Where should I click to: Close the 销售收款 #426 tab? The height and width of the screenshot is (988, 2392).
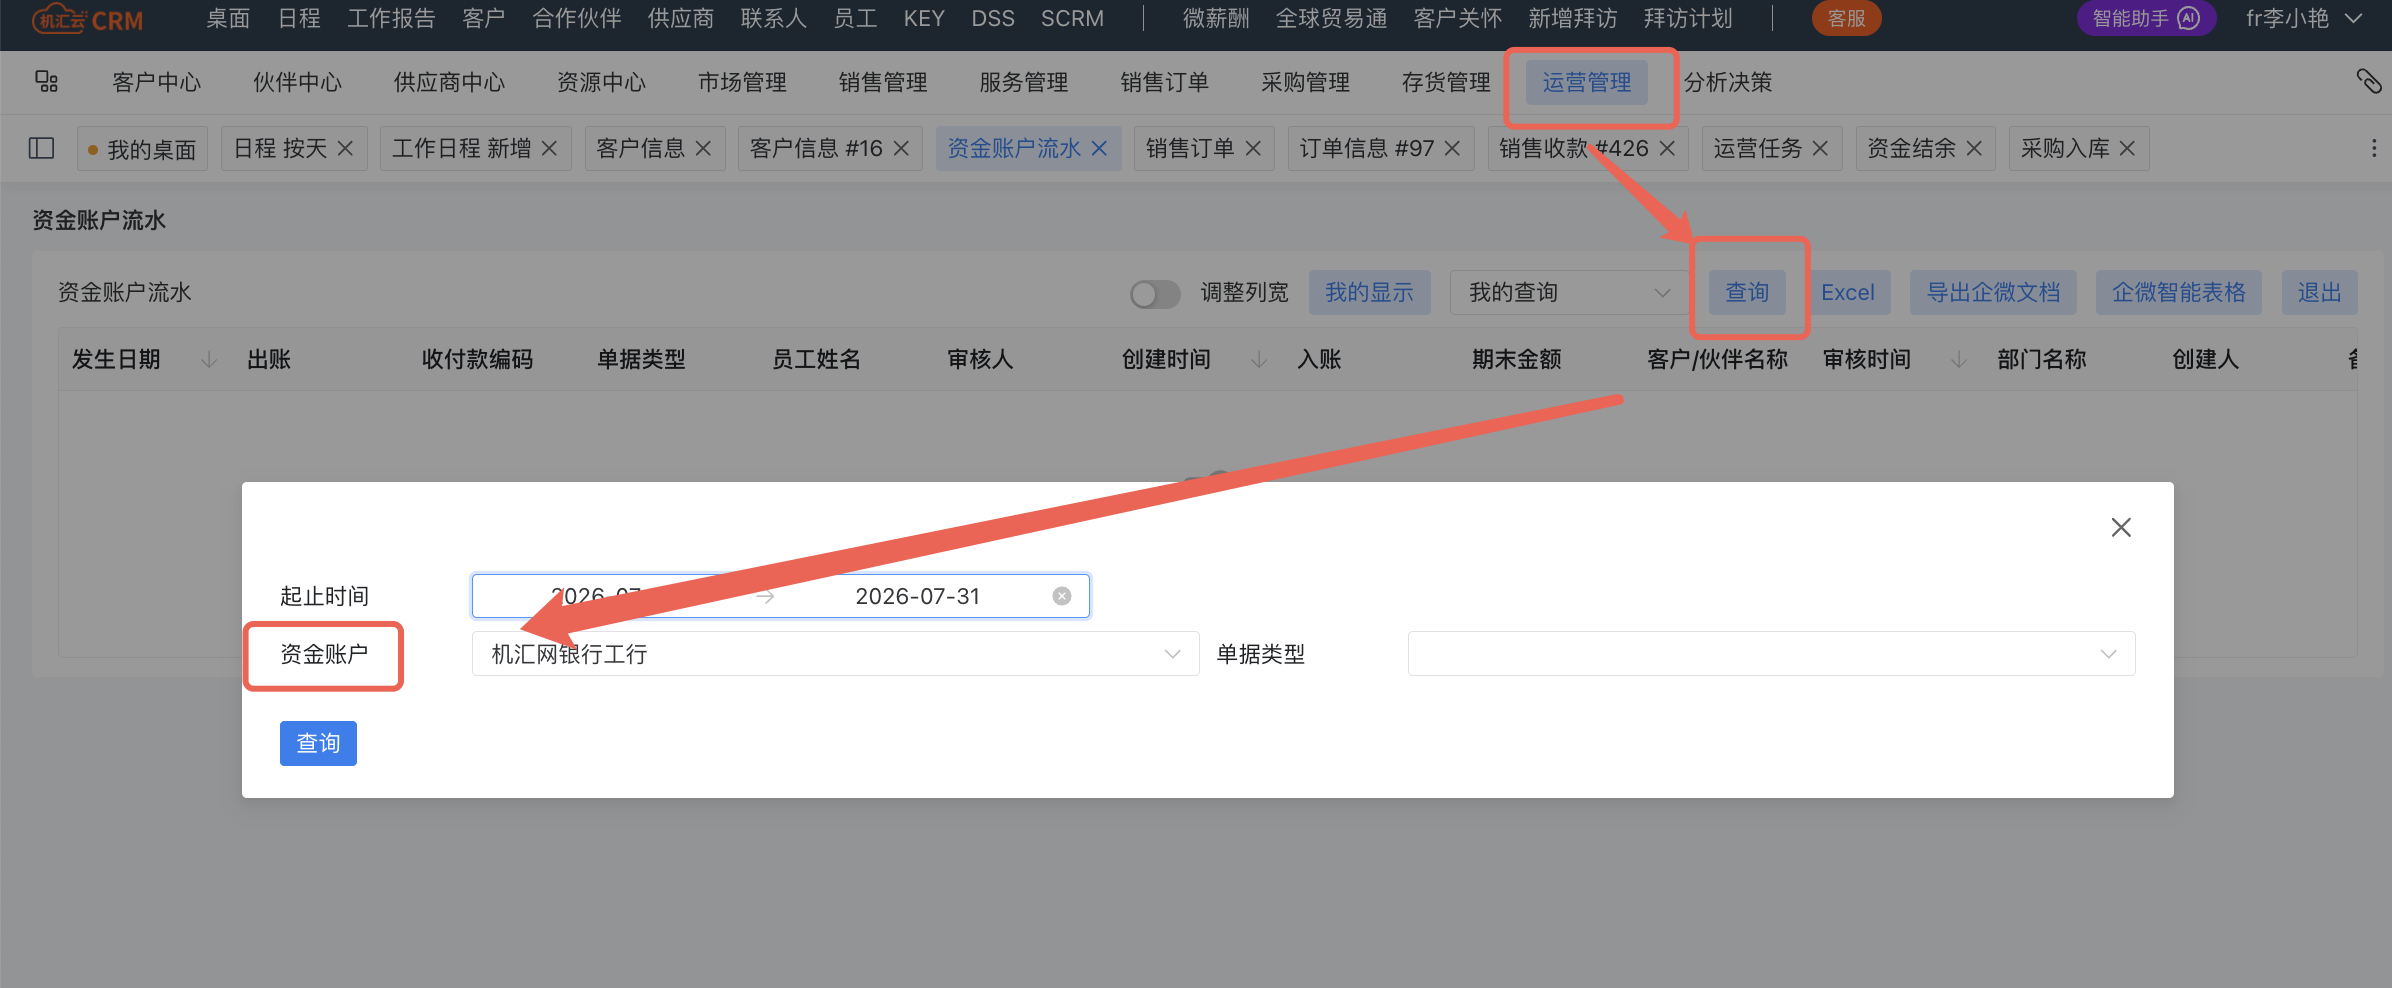pyautogui.click(x=1667, y=148)
